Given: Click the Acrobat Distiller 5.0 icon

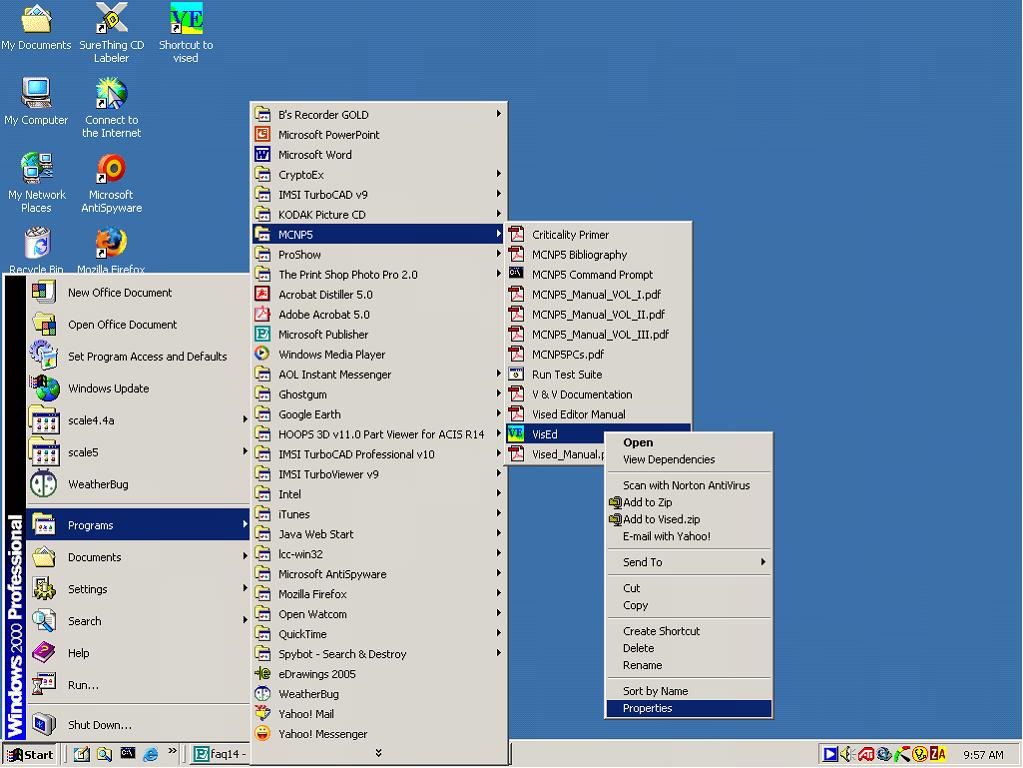Looking at the screenshot, I should coord(262,294).
